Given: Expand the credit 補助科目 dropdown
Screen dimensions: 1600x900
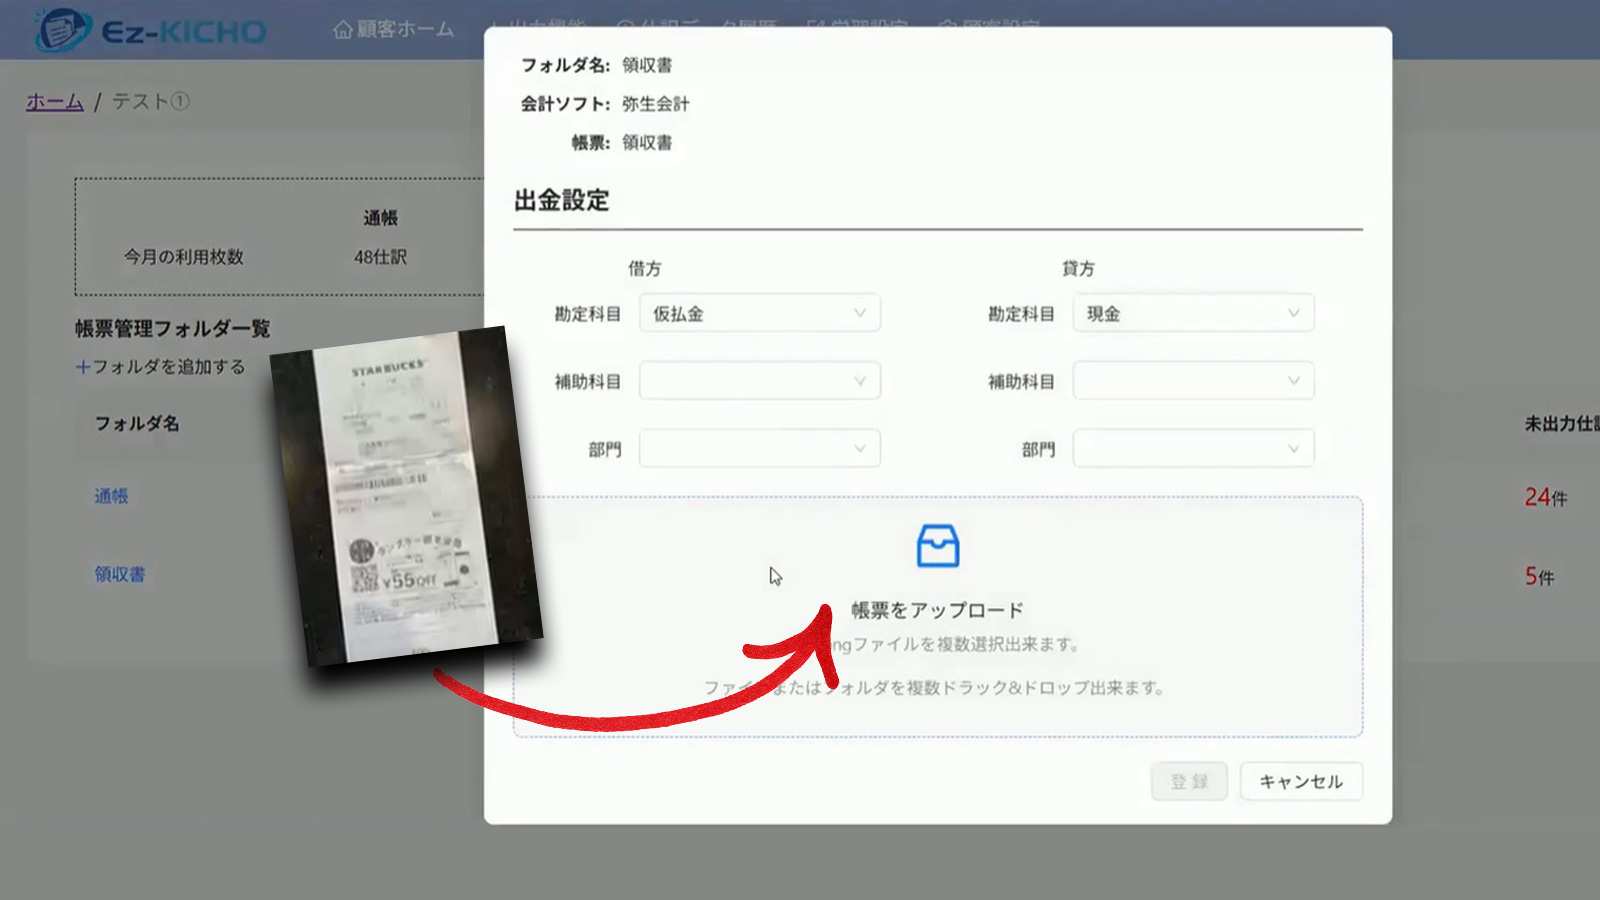Looking at the screenshot, I should [x=1192, y=381].
